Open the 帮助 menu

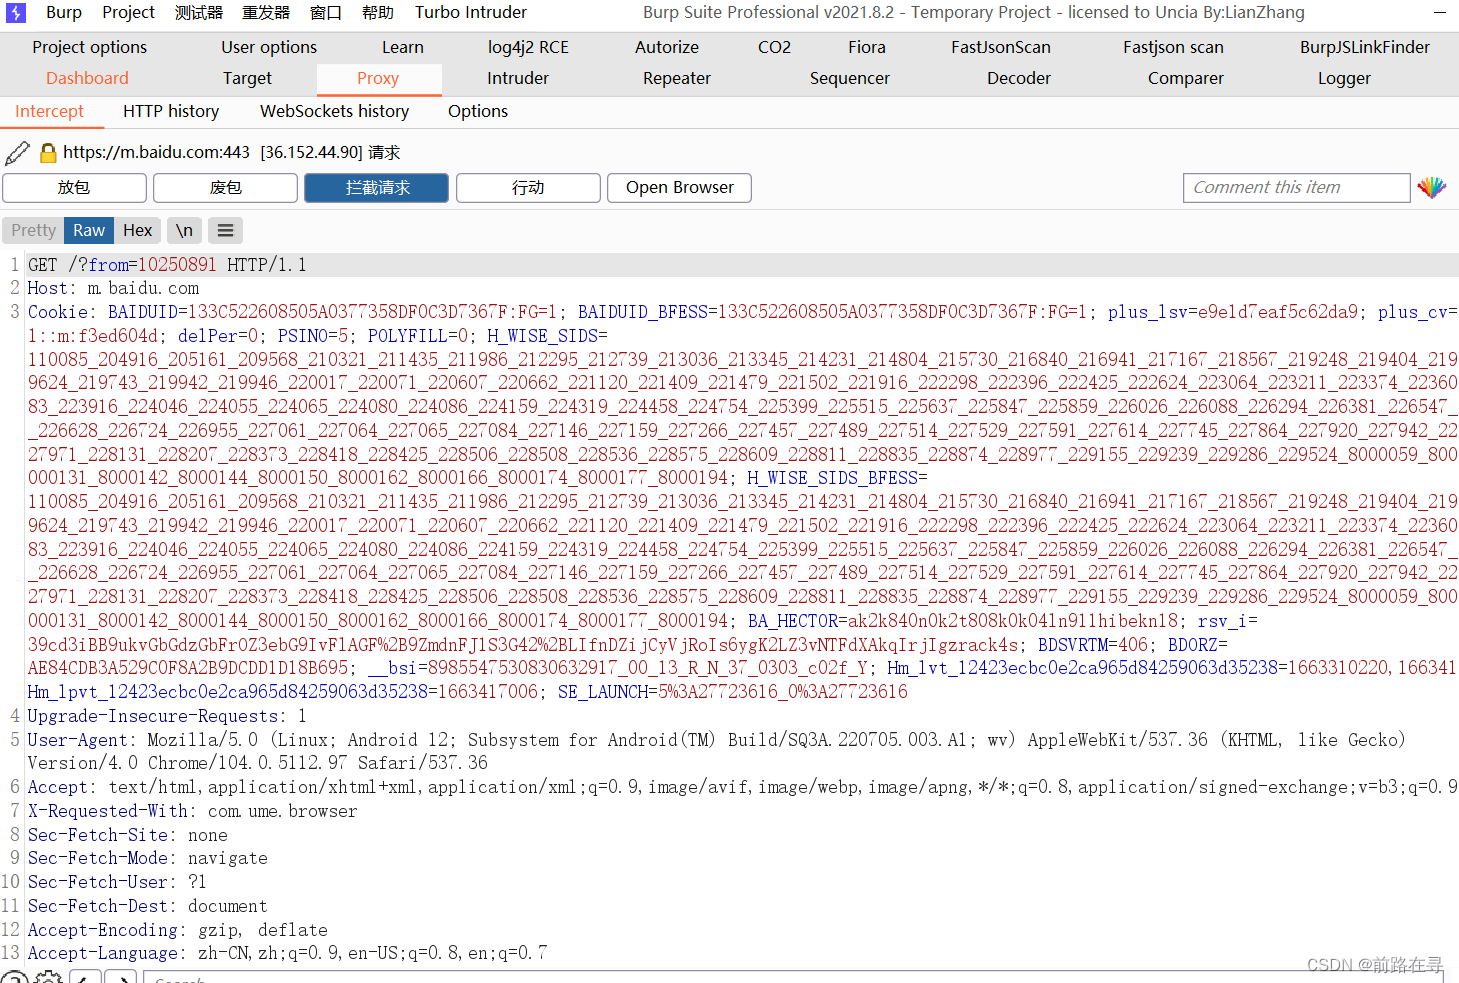[378, 12]
